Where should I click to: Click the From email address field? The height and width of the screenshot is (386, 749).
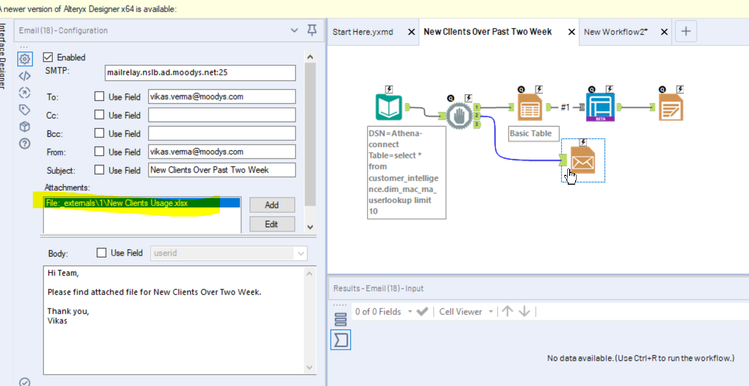pyautogui.click(x=222, y=152)
